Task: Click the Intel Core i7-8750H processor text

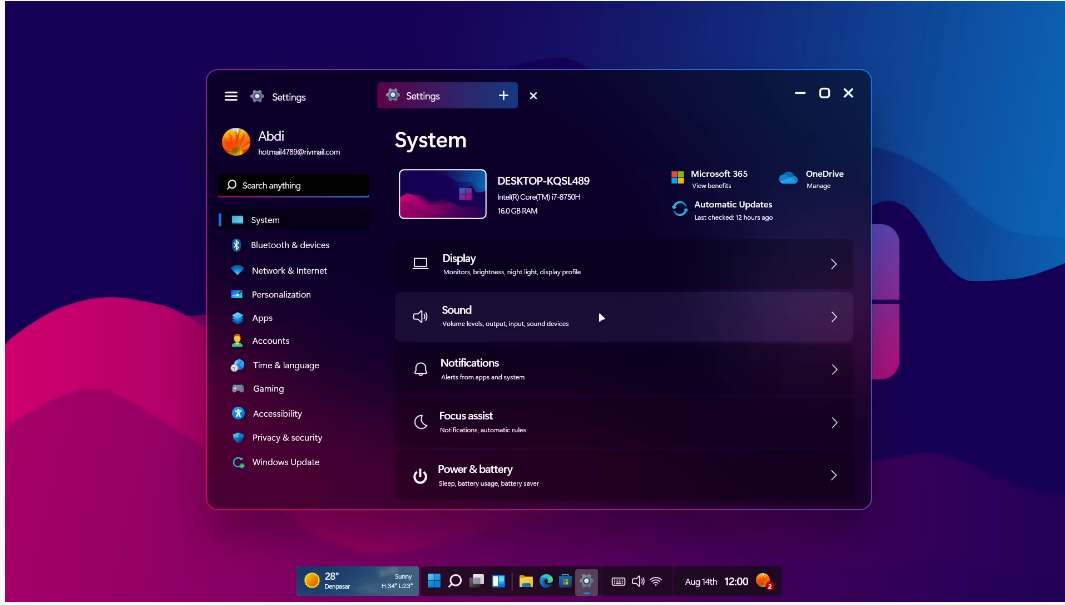Action: click(539, 198)
